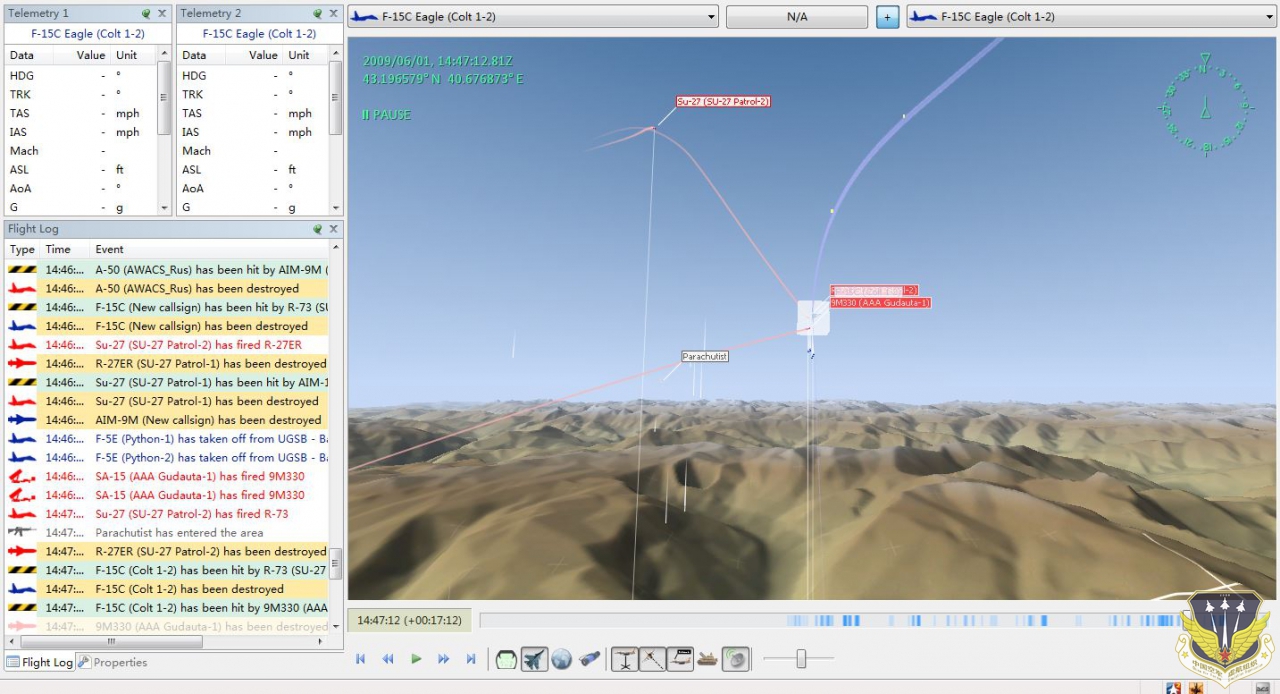Click Telemetry 1 Data column header
Image resolution: width=1280 pixels, height=694 pixels.
pyautogui.click(x=28, y=55)
